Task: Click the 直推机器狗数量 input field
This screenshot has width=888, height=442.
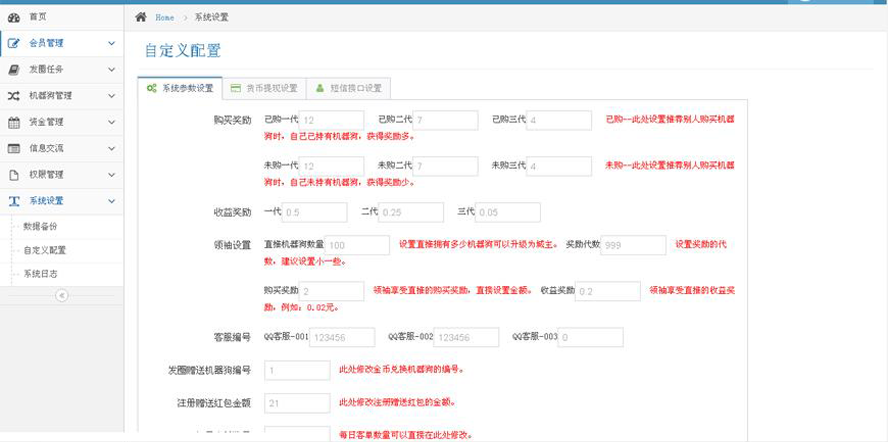Action: pyautogui.click(x=357, y=245)
